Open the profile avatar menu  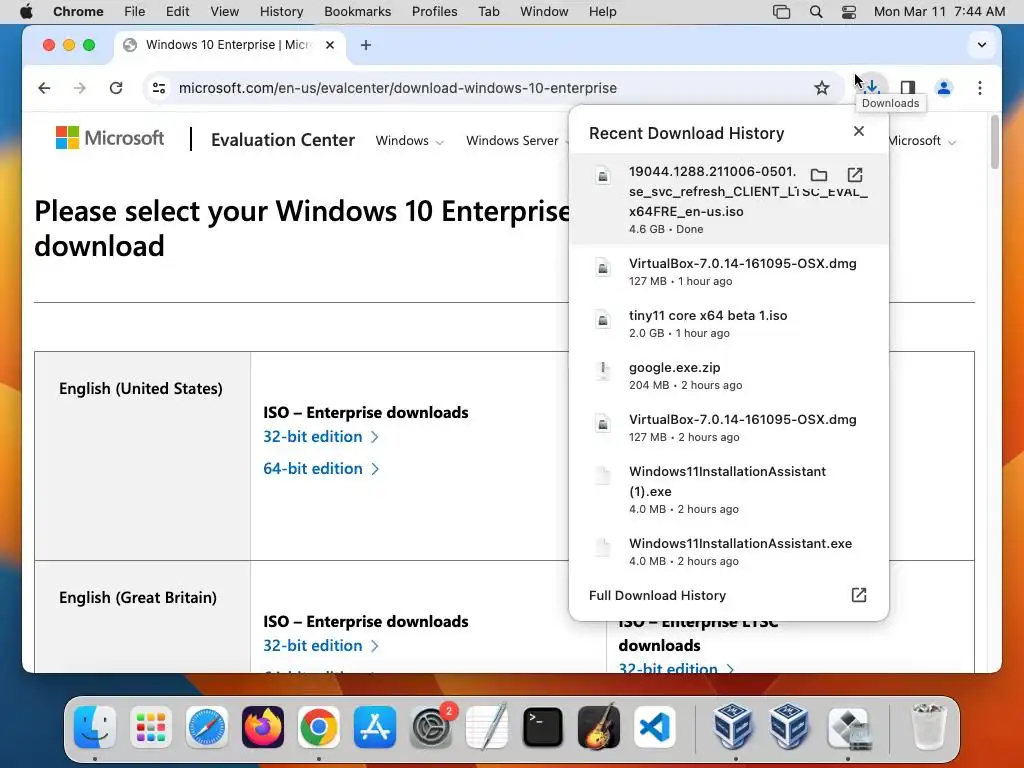(944, 88)
